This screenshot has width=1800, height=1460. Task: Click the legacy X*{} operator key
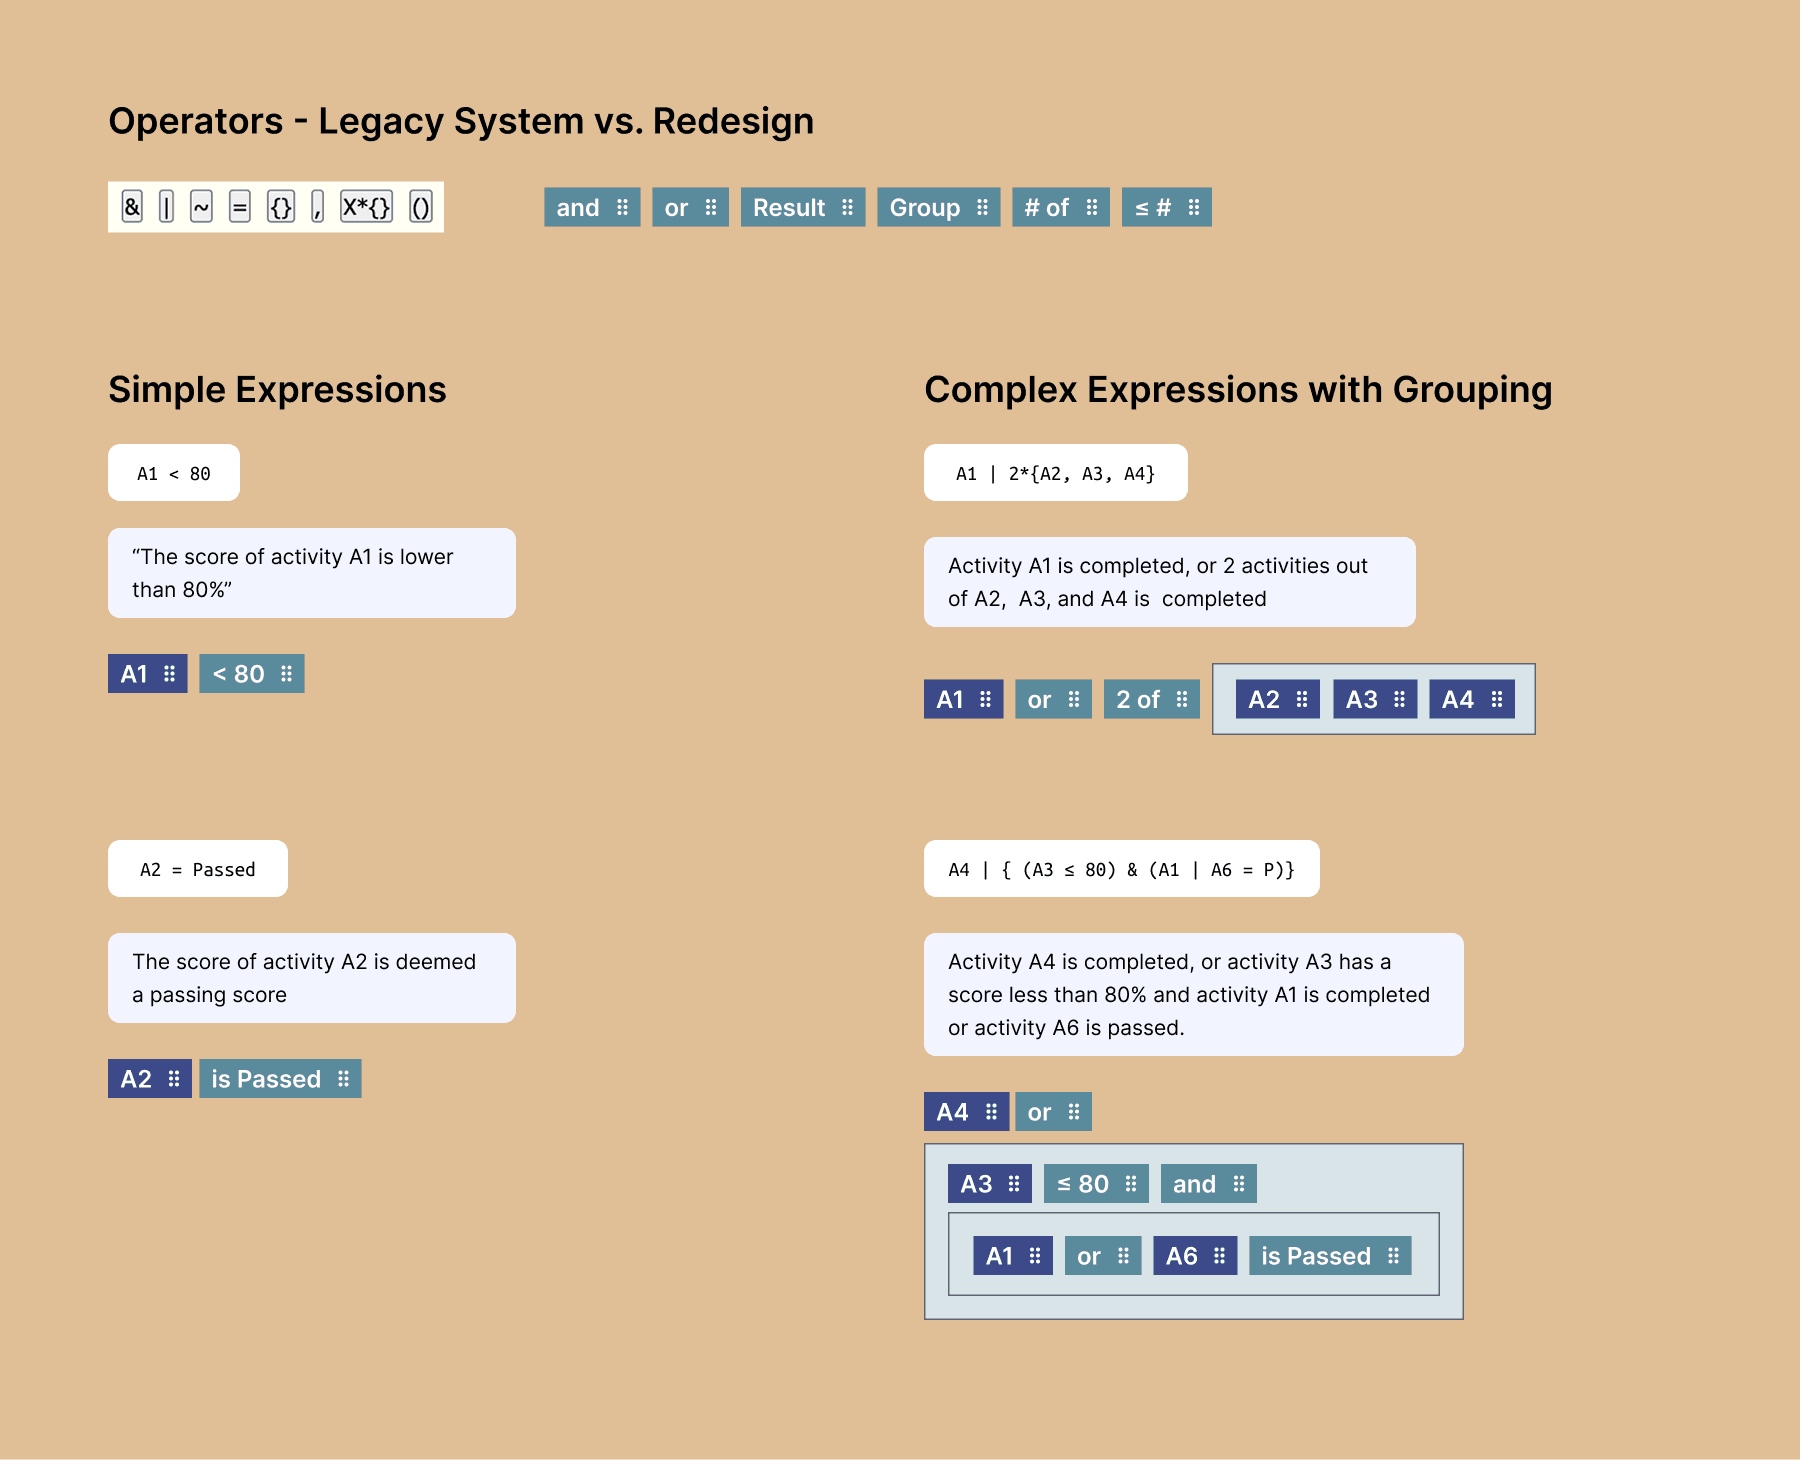click(x=366, y=207)
